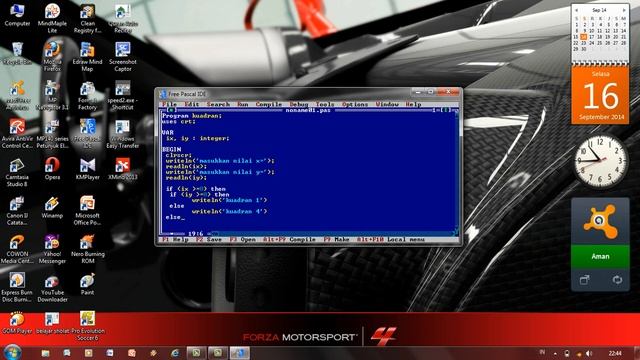Open the Screenshot Captor shortcut

tap(122, 57)
